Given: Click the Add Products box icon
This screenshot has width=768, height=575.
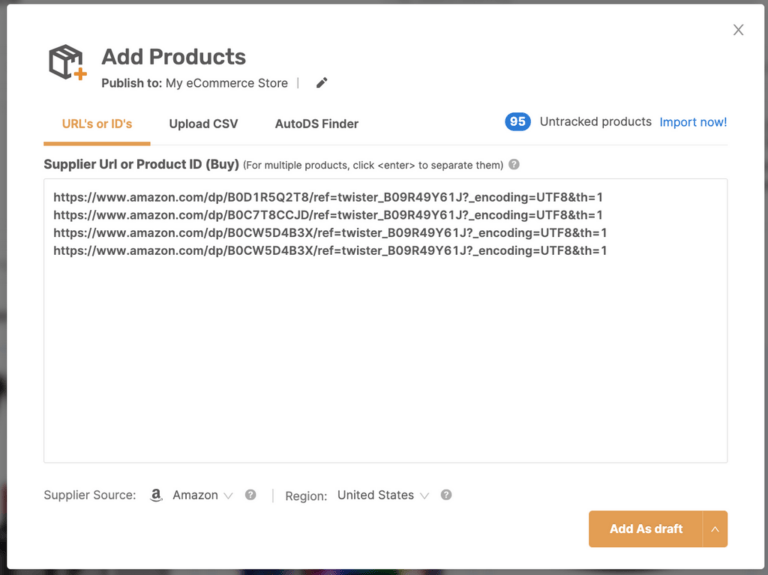Looking at the screenshot, I should point(68,62).
